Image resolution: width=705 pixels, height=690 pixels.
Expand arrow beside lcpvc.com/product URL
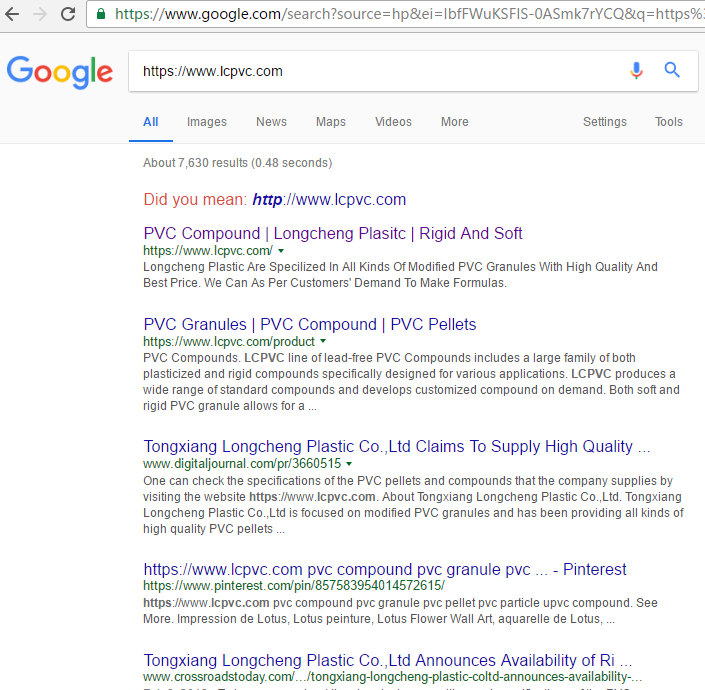[x=323, y=342]
